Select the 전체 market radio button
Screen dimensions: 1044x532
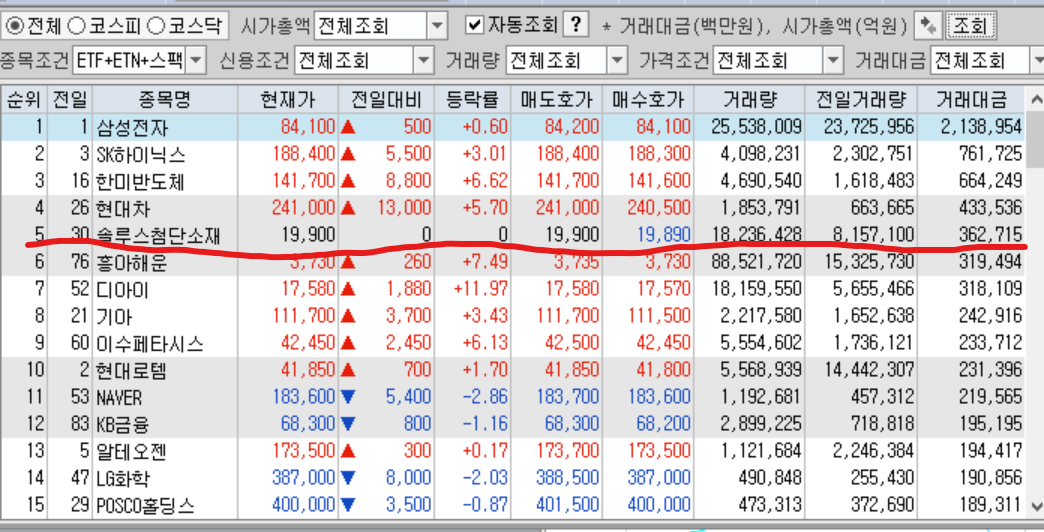(x=15, y=26)
